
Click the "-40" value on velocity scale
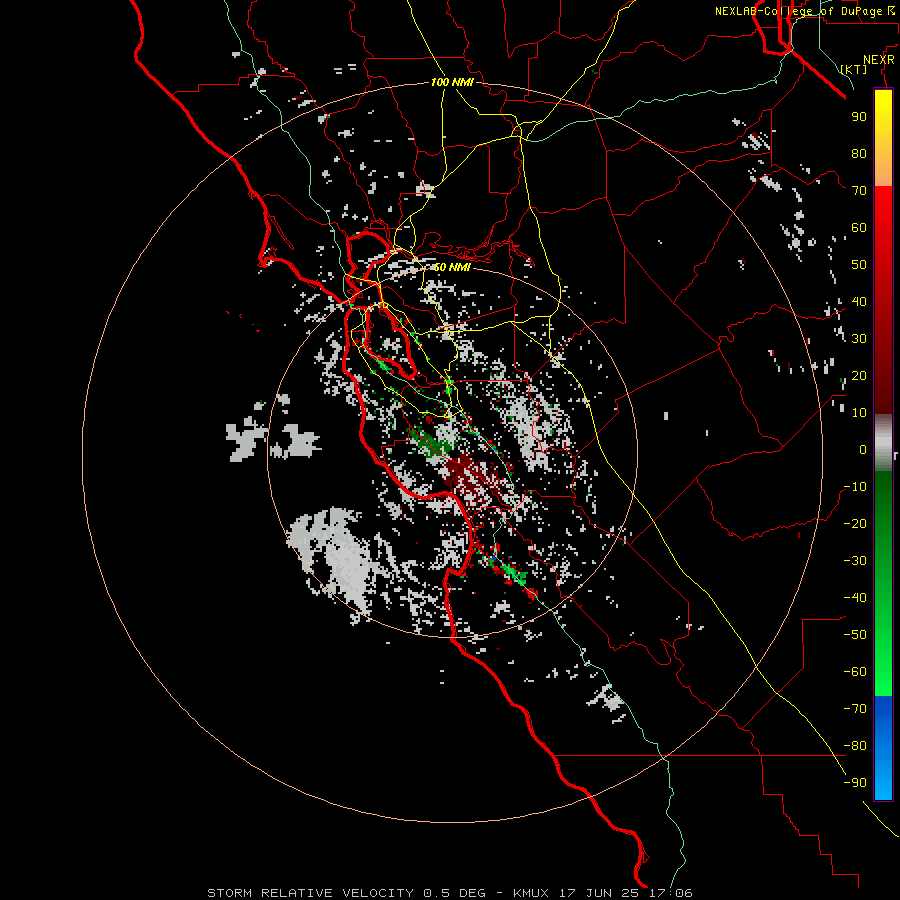pyautogui.click(x=855, y=598)
